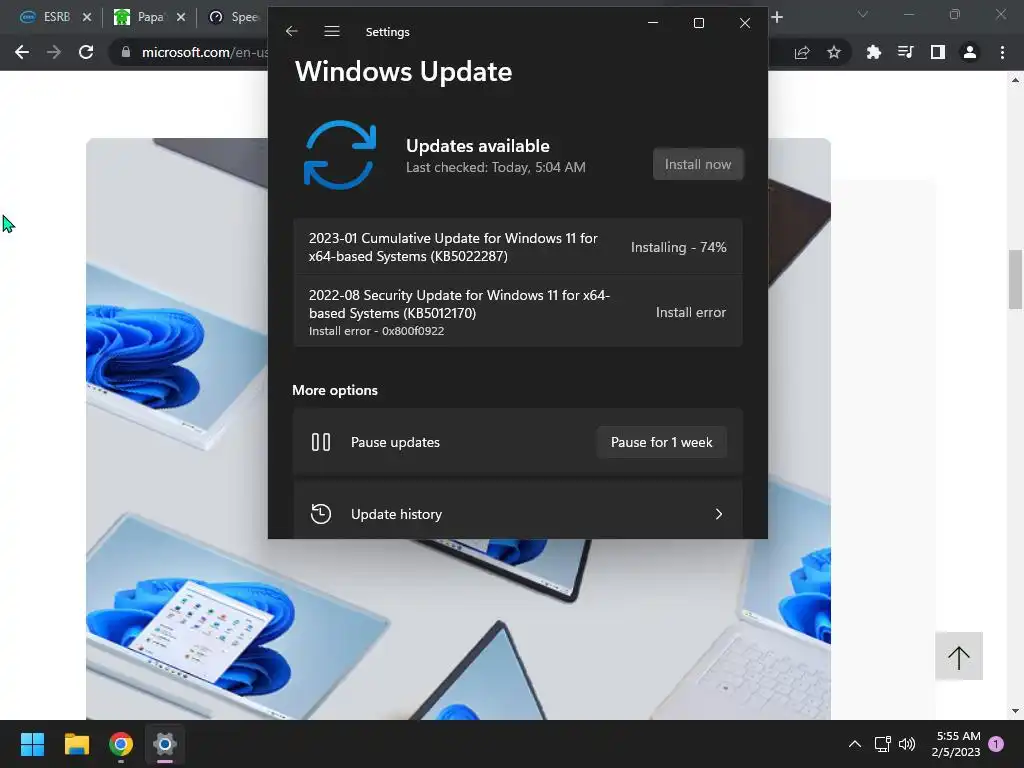Show hidden icons in the system tray
Image resolution: width=1024 pixels, height=768 pixels.
854,744
